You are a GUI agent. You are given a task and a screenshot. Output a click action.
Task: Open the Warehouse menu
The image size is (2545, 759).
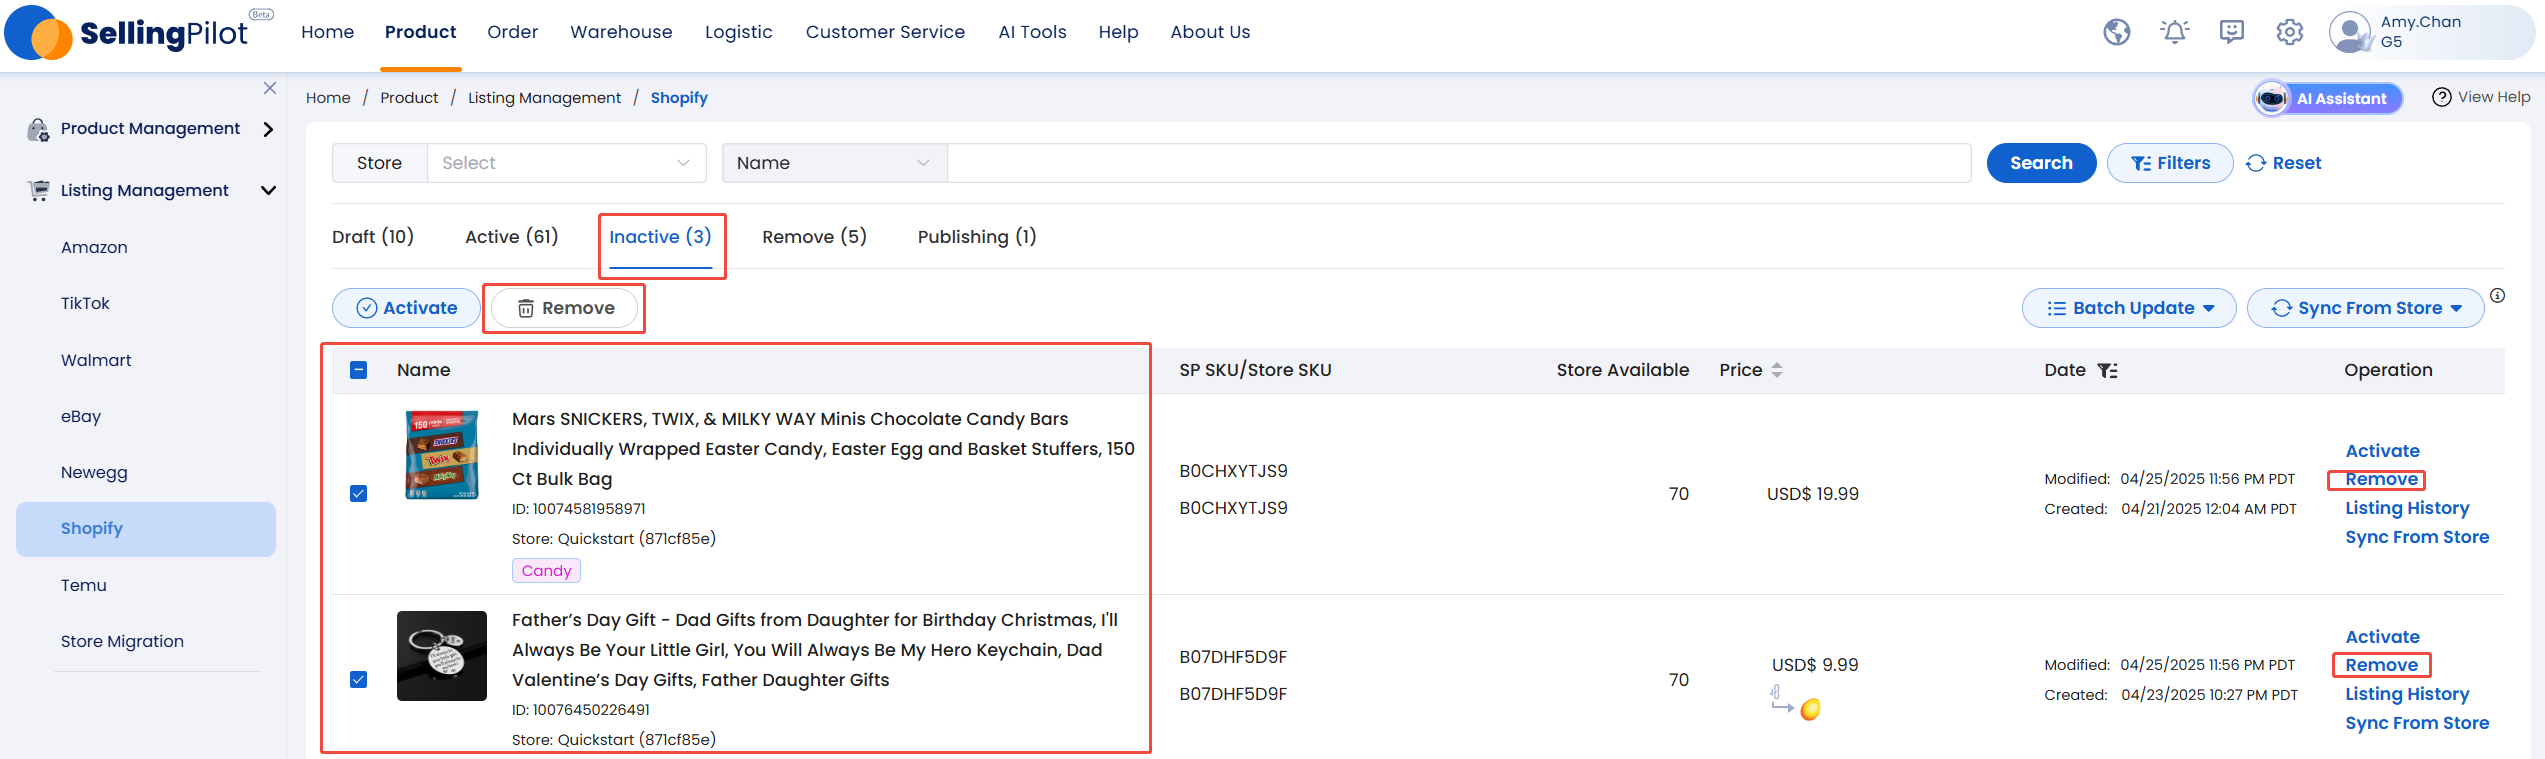pos(621,32)
